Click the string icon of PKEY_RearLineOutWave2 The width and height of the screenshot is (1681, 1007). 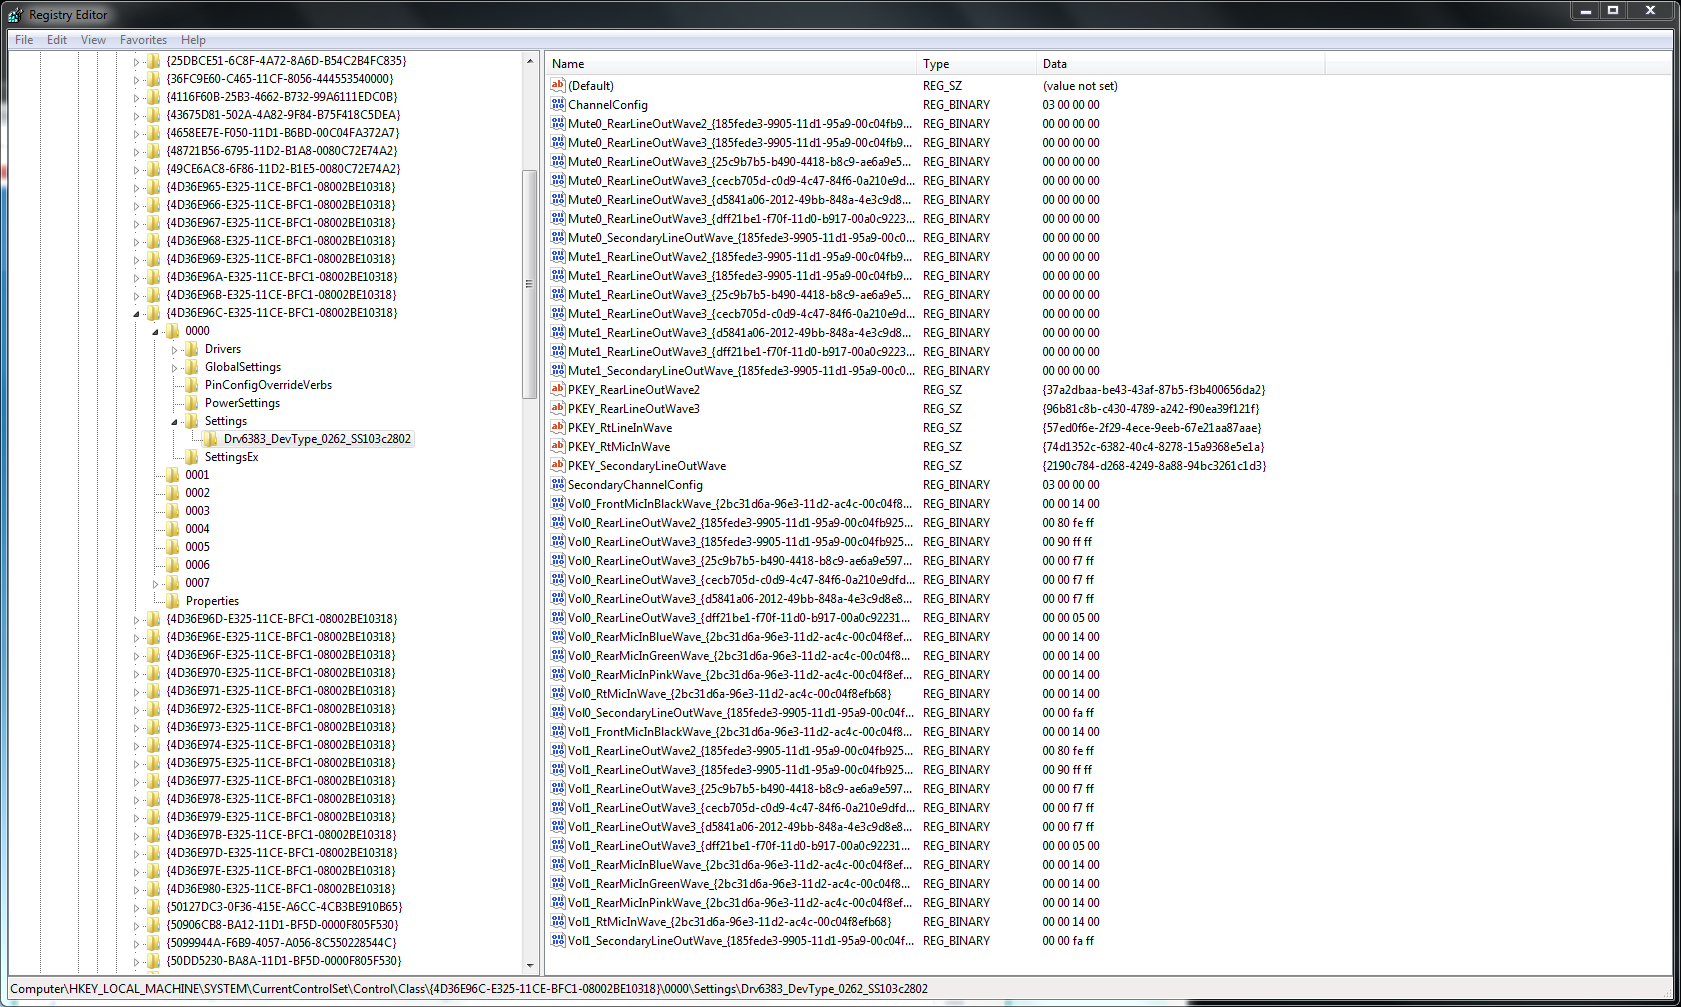(558, 390)
